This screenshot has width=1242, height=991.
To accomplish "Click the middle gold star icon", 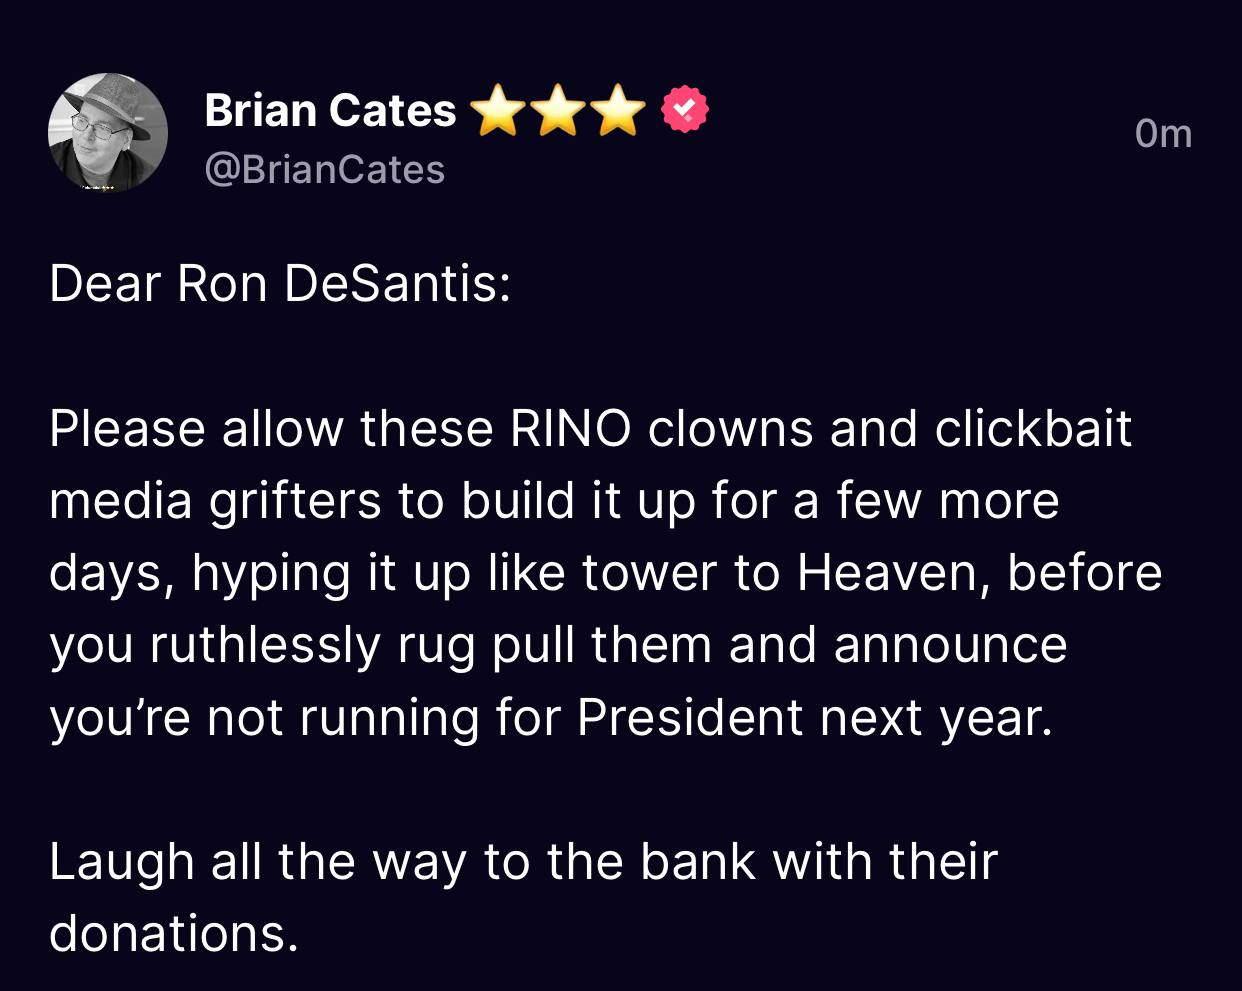I will pyautogui.click(x=559, y=110).
